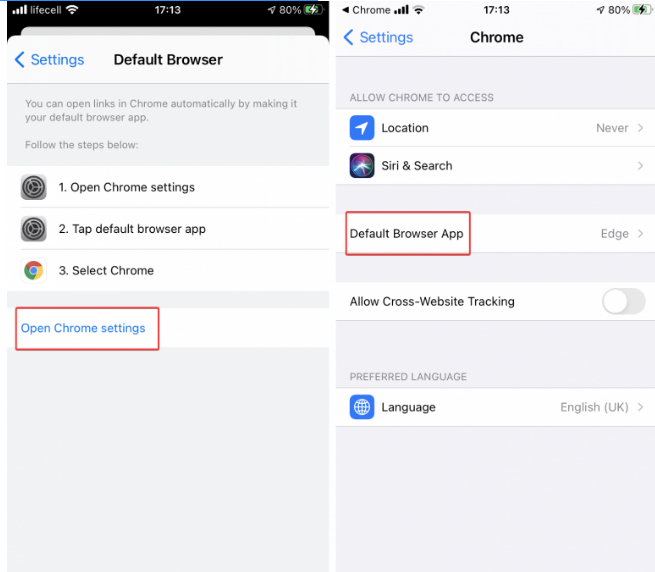Toggle Allow Cross-Website Tracking switch
Screen dimensions: 655x572
pos(624,301)
